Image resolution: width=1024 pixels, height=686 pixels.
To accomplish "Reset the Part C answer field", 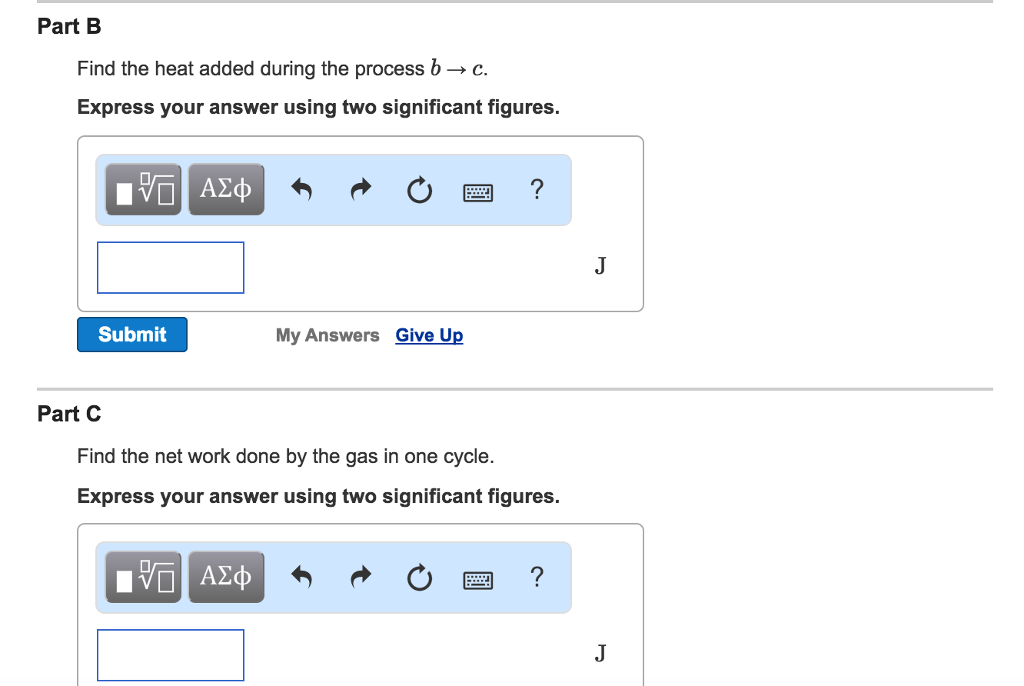I will pyautogui.click(x=419, y=577).
